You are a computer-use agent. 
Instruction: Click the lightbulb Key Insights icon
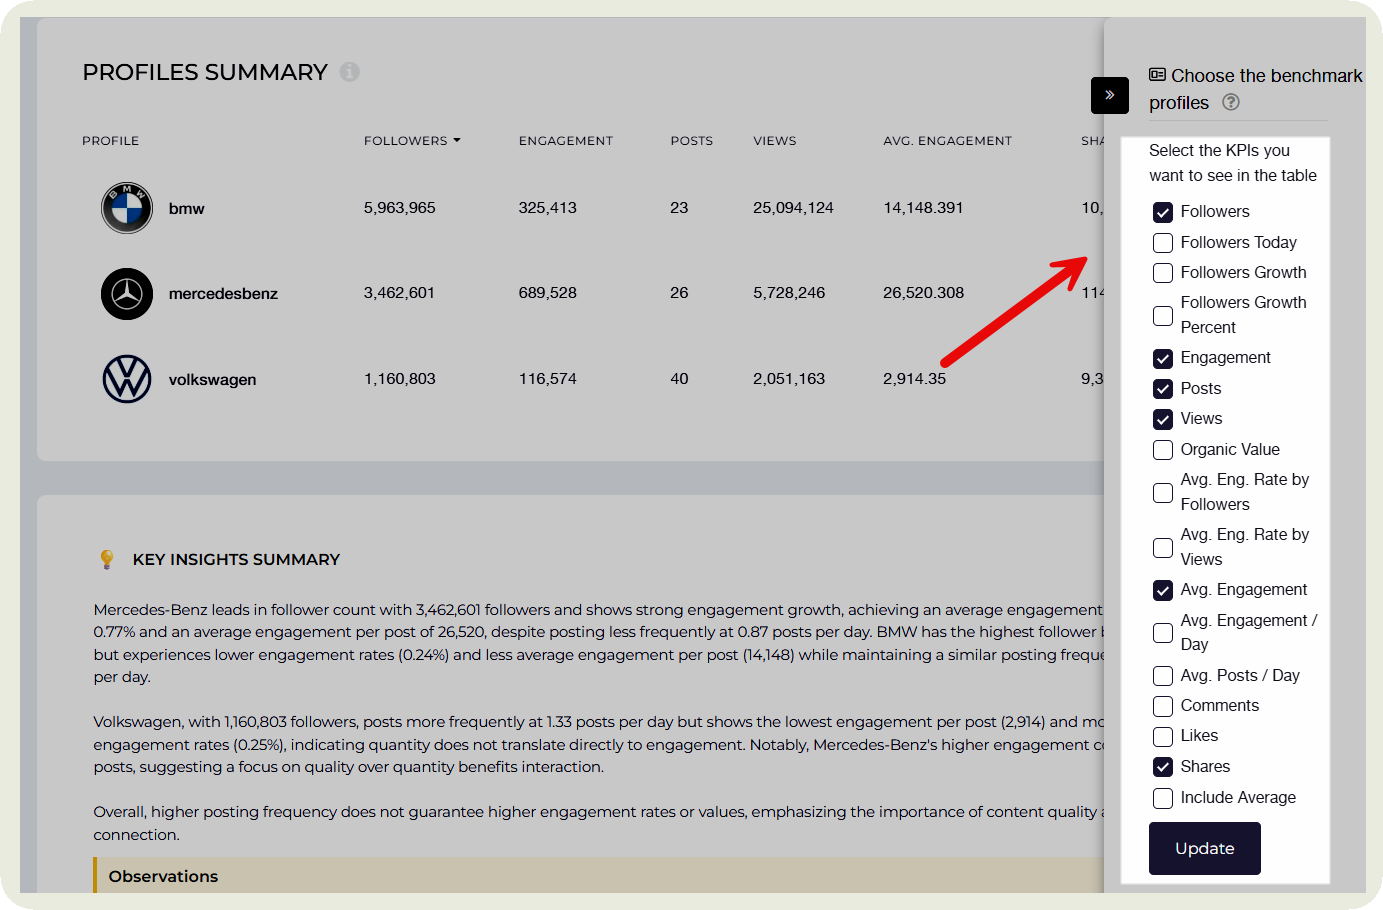coord(107,559)
